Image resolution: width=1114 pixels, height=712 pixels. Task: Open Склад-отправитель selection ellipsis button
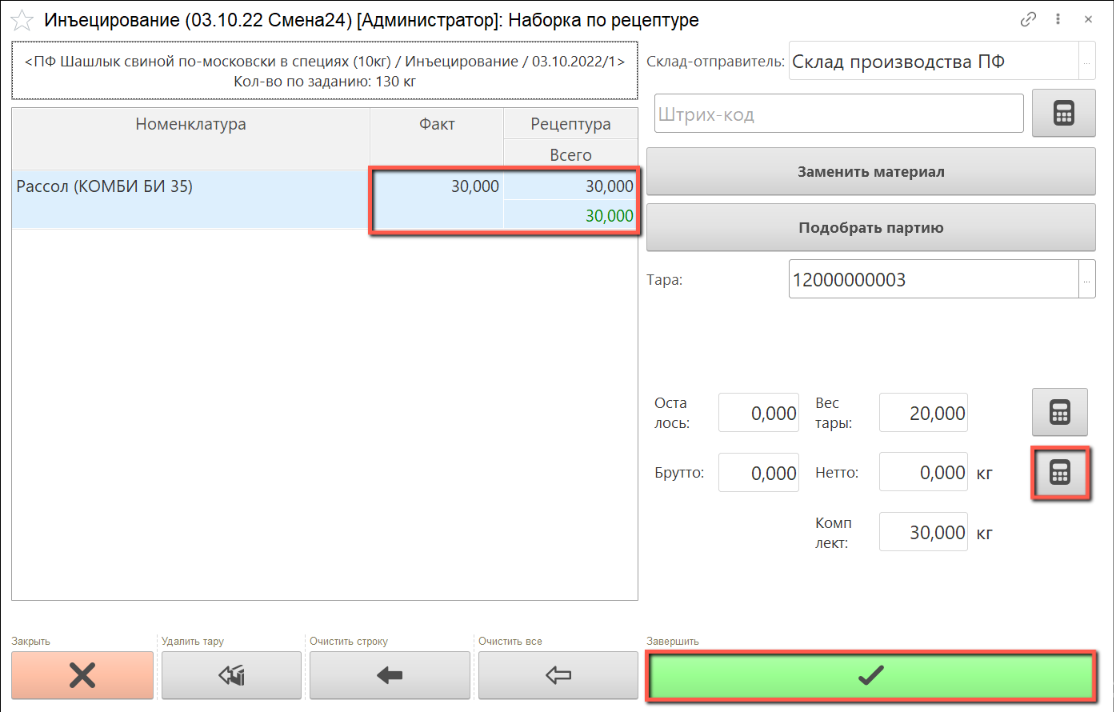(1087, 62)
